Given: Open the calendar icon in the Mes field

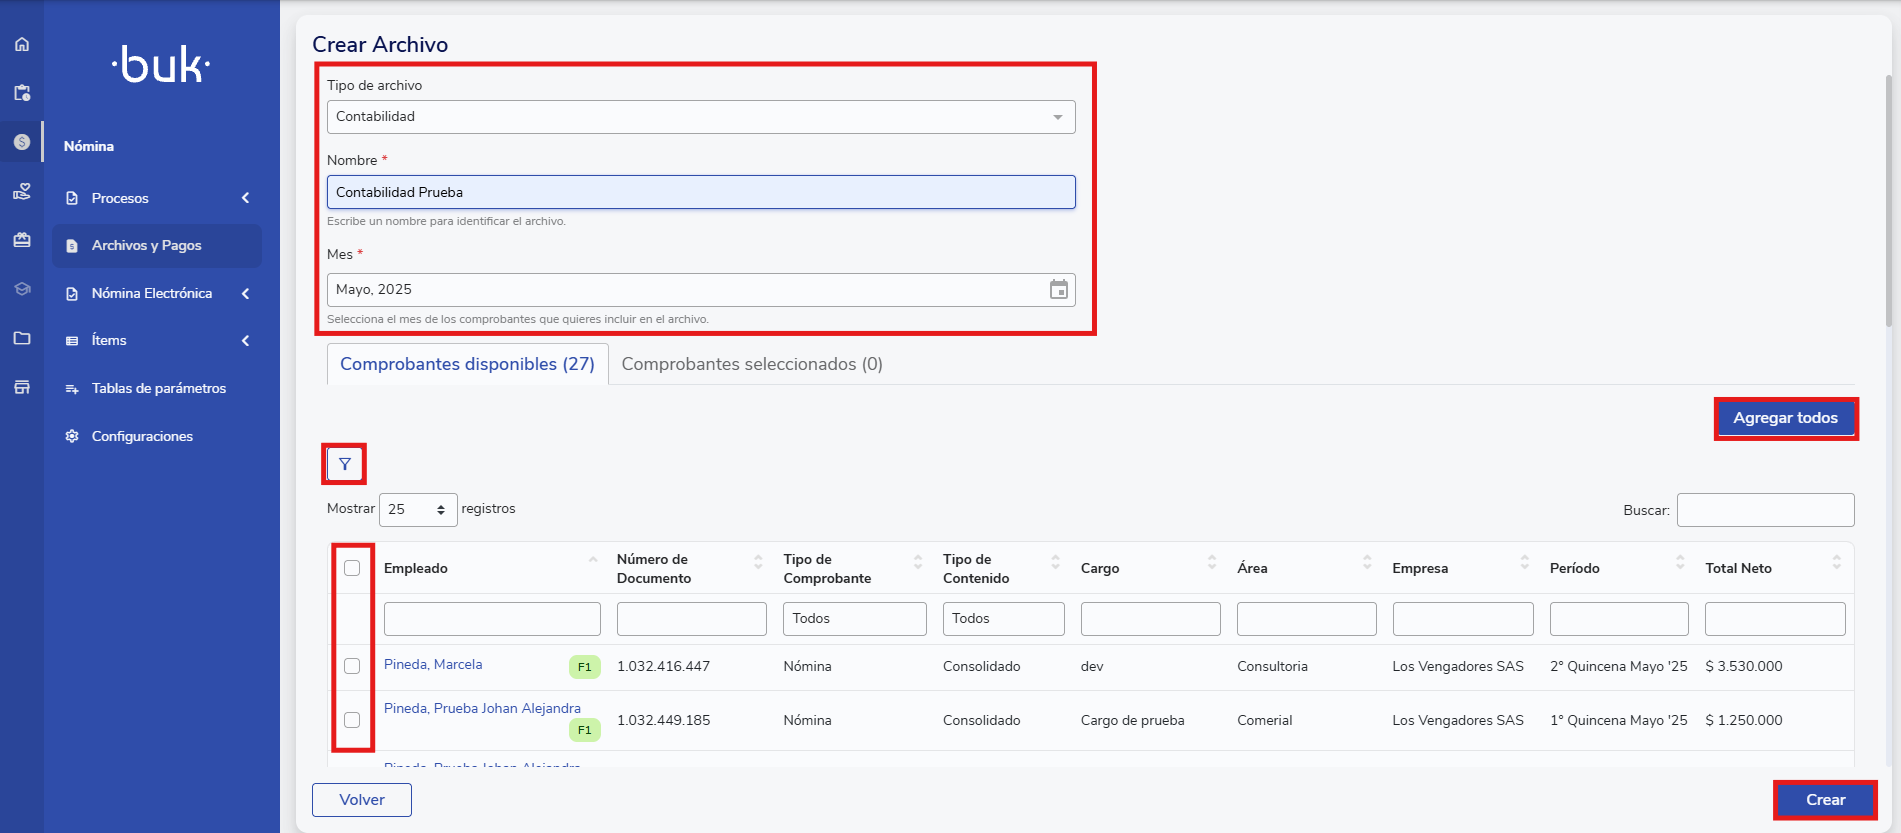Looking at the screenshot, I should [x=1058, y=290].
